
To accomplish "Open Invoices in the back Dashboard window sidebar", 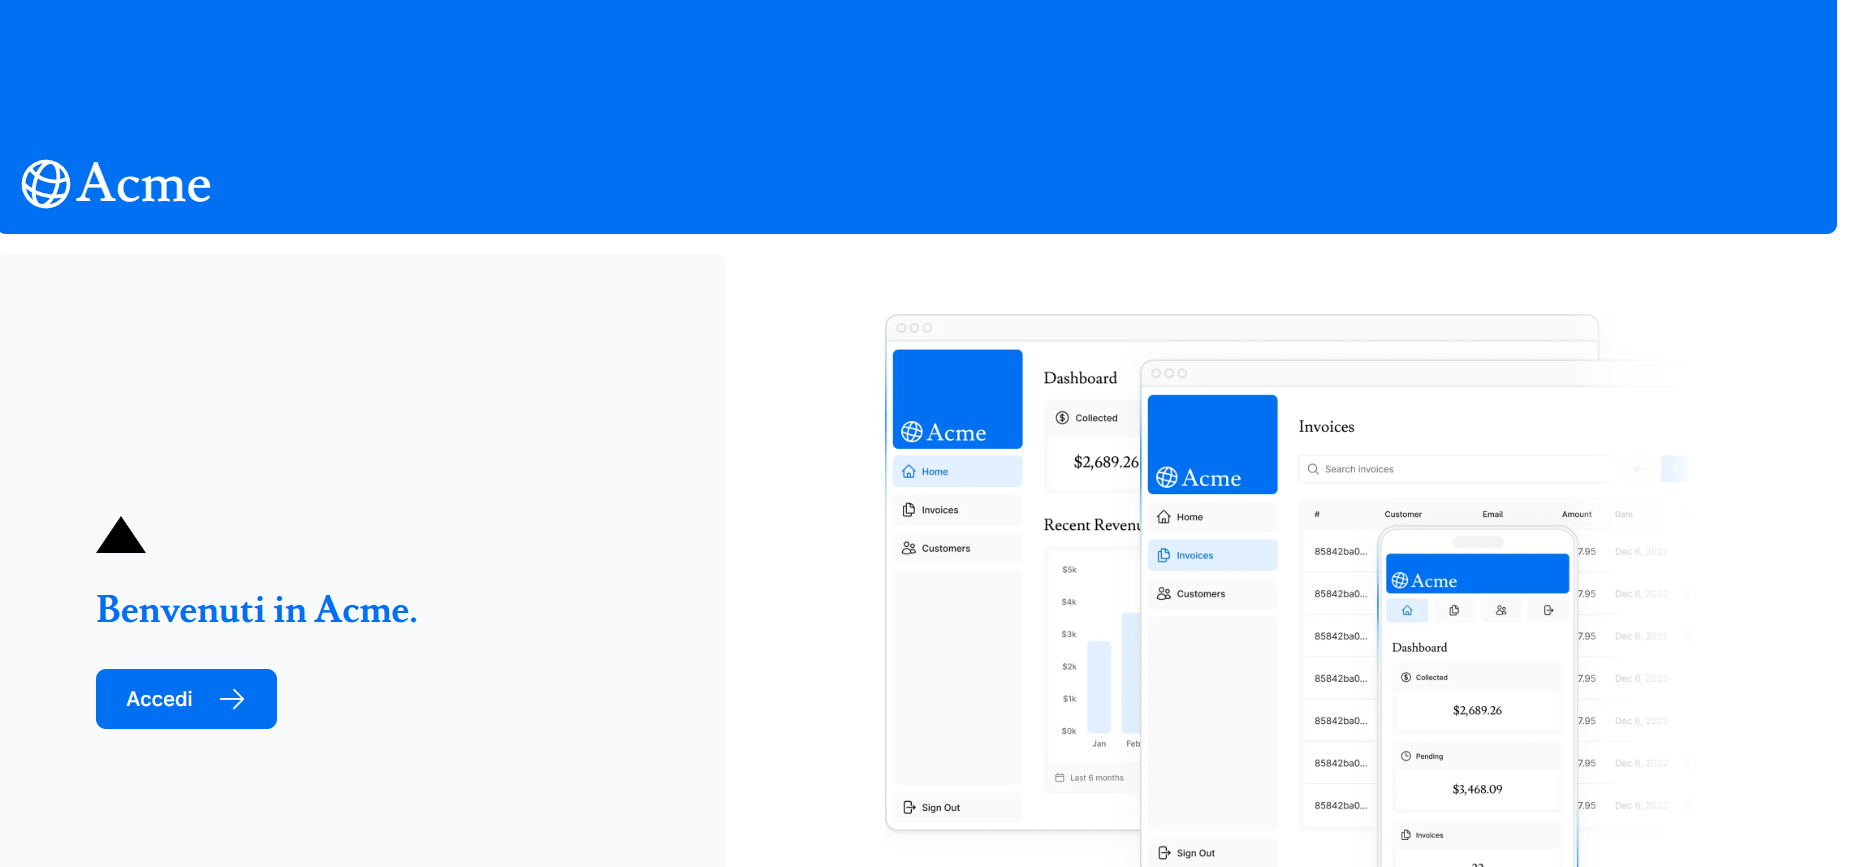I will (957, 510).
